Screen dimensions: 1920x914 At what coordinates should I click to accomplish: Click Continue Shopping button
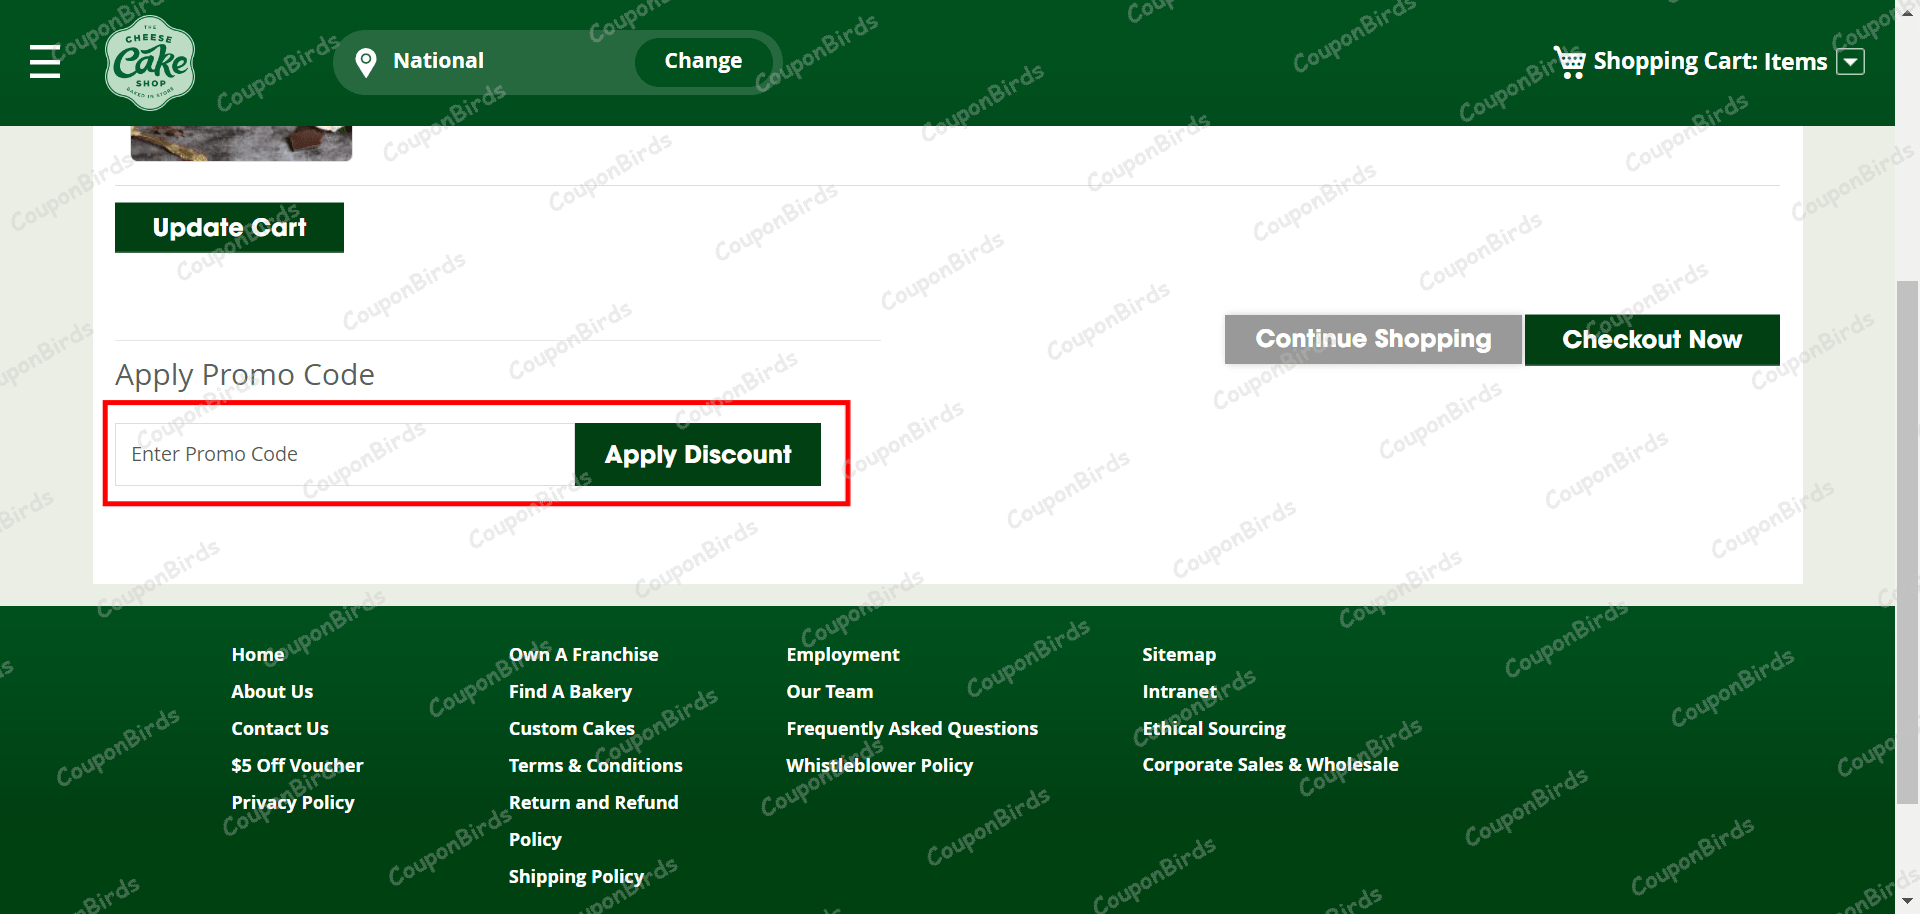[x=1373, y=340]
